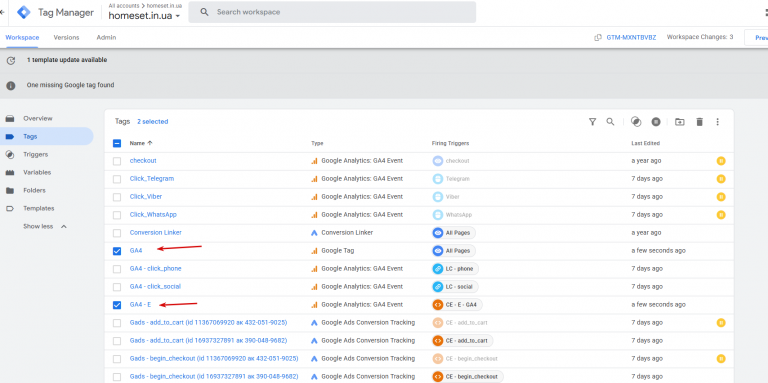Click the template update refresh icon
This screenshot has width=768, height=383.
click(11, 61)
